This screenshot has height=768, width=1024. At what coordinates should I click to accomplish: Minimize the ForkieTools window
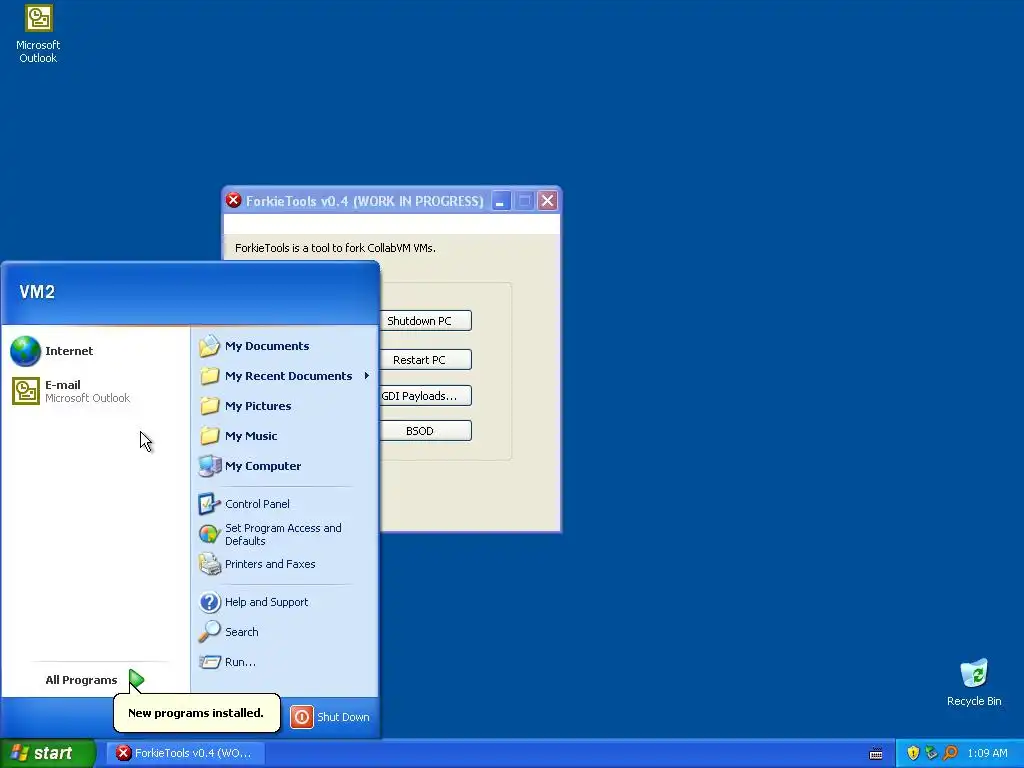(x=500, y=200)
